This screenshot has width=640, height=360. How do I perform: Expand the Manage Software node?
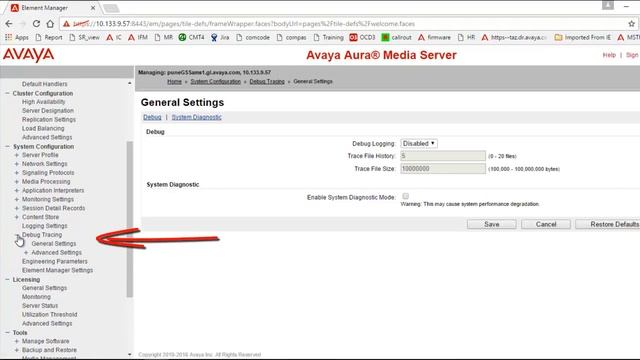(x=17, y=341)
